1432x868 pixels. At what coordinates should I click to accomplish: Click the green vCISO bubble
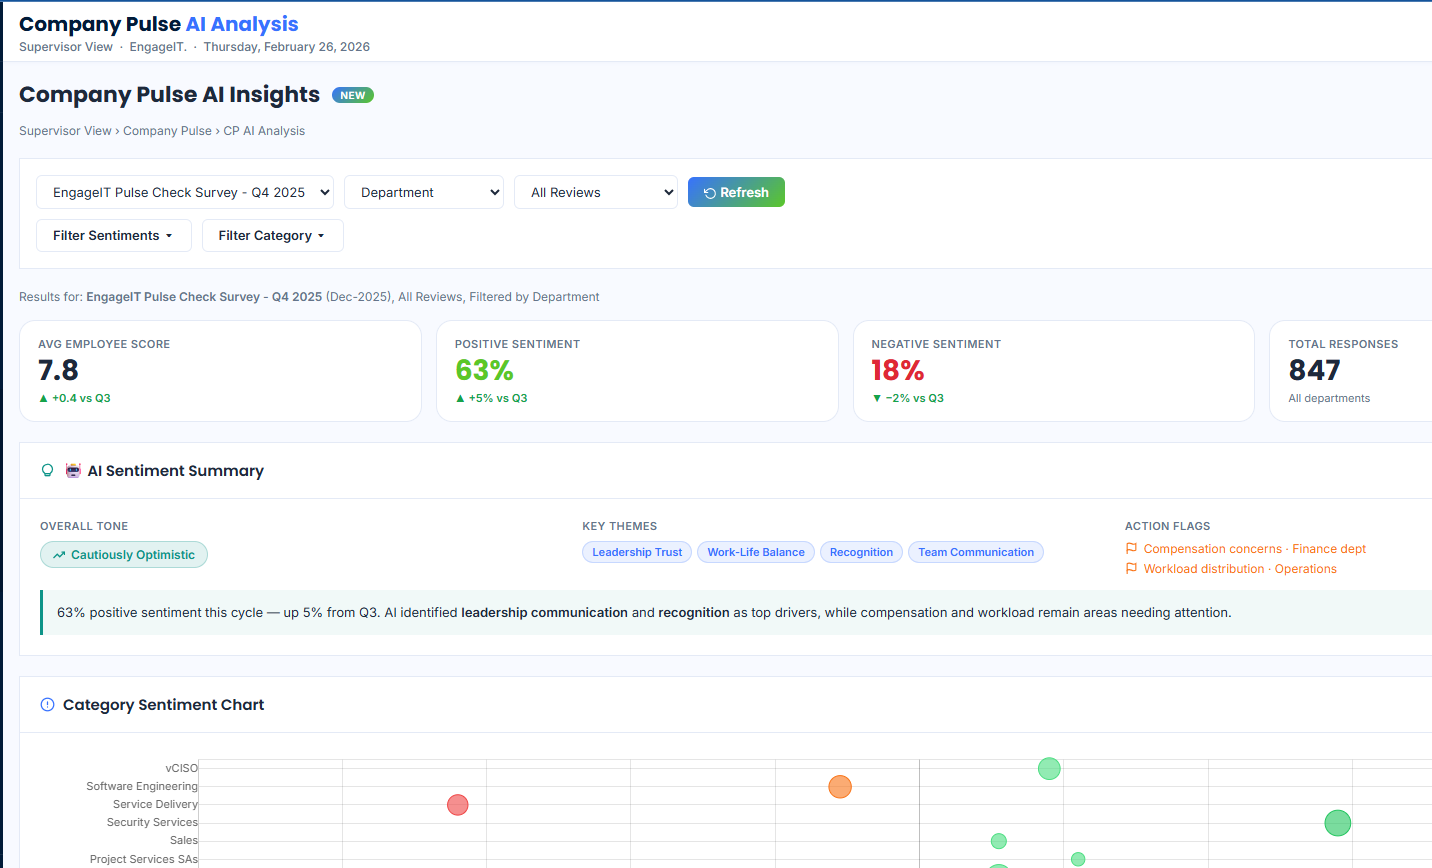(1049, 769)
